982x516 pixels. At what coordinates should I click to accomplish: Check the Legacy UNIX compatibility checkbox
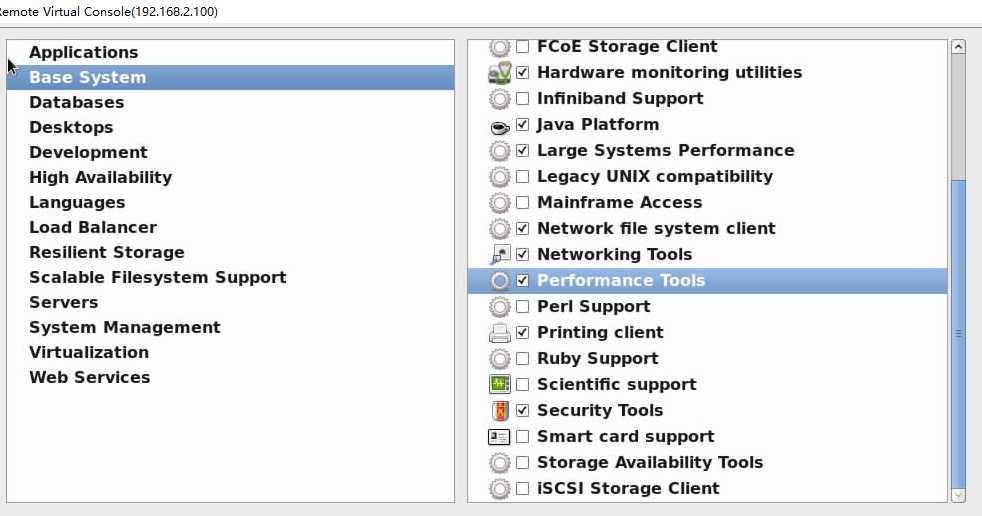522,177
